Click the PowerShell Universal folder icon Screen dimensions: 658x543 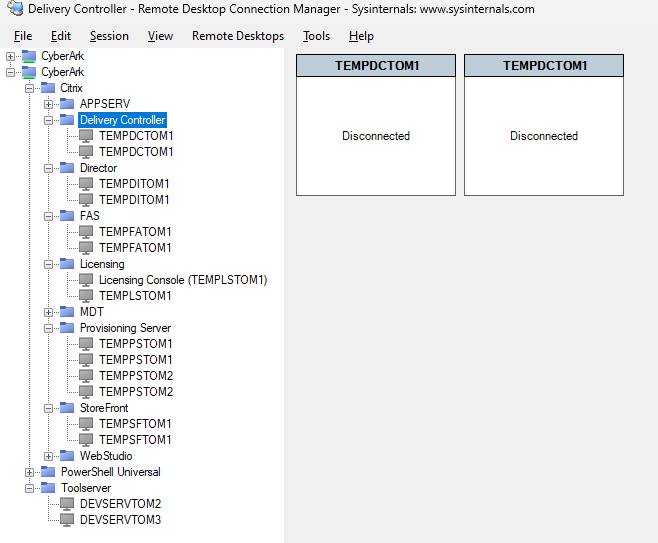[48, 472]
